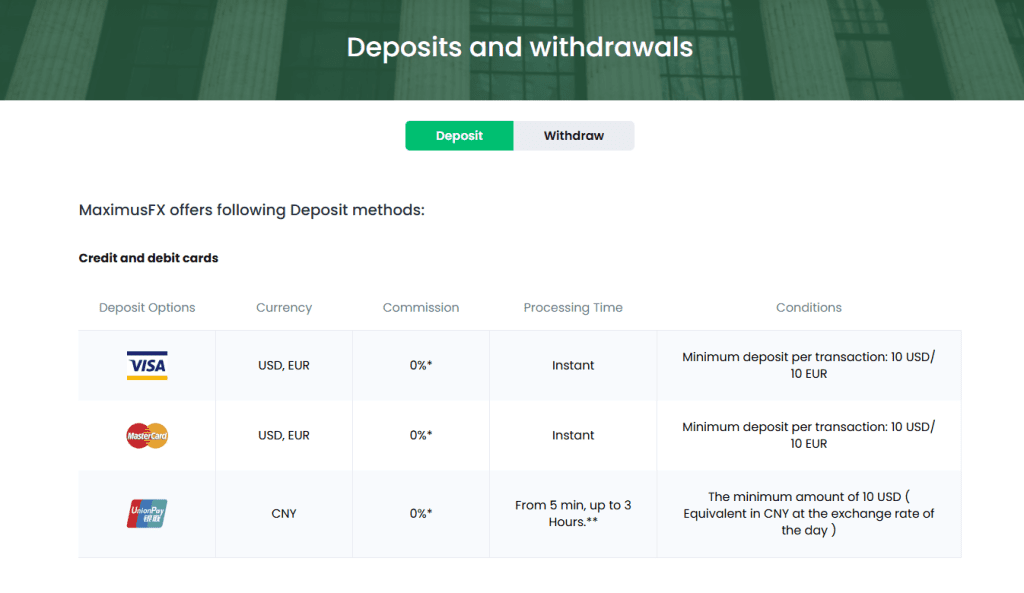Click UnionPay minimum amount conditions text
This screenshot has width=1024, height=593.
[808, 513]
